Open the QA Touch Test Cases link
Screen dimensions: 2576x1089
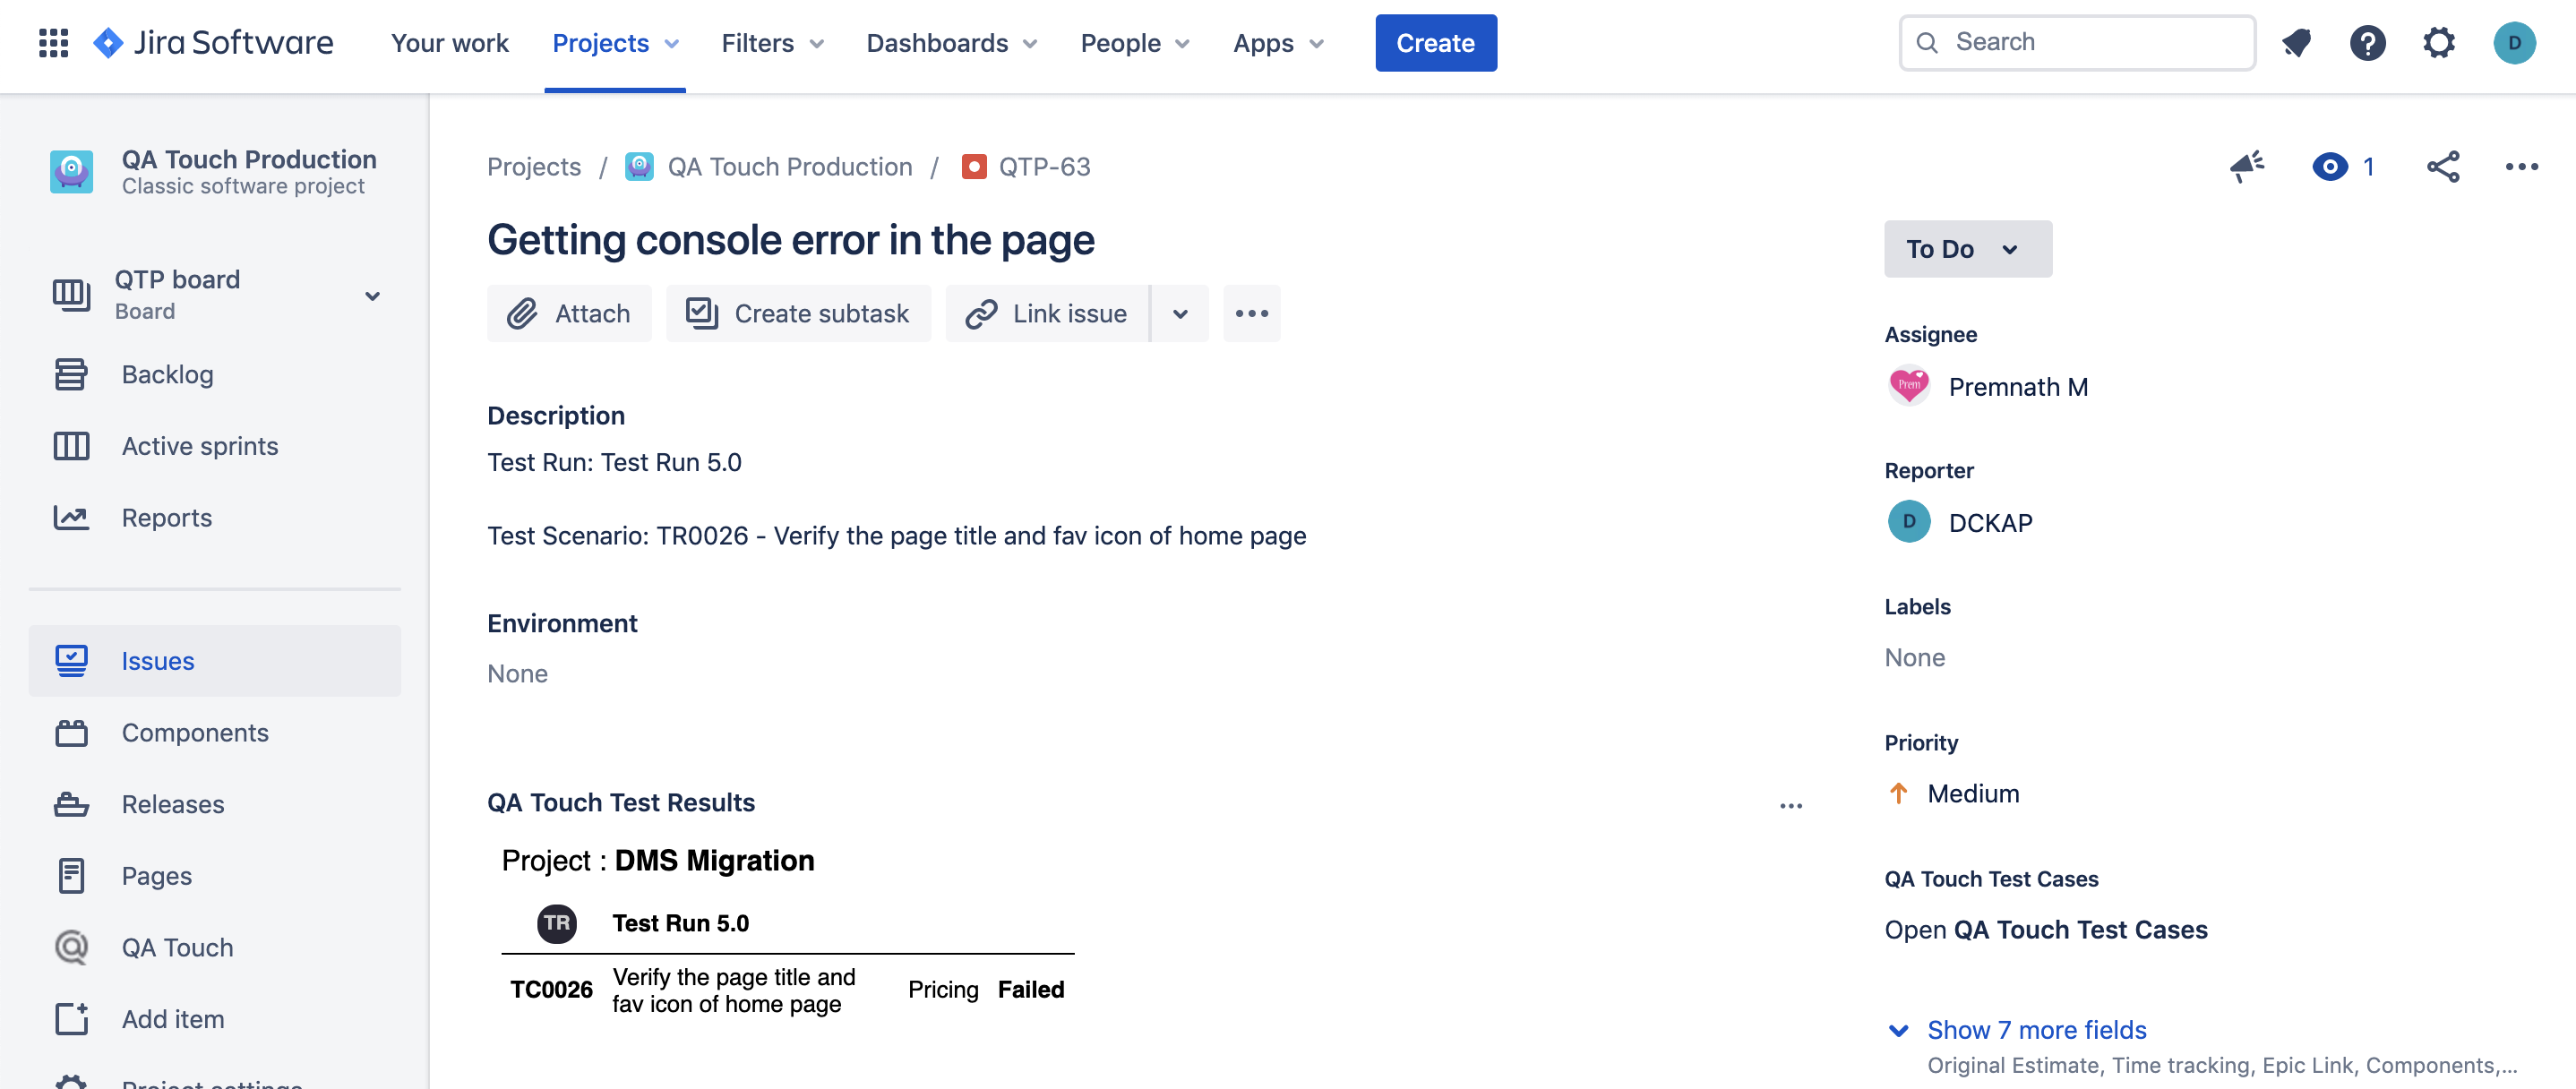point(2045,930)
